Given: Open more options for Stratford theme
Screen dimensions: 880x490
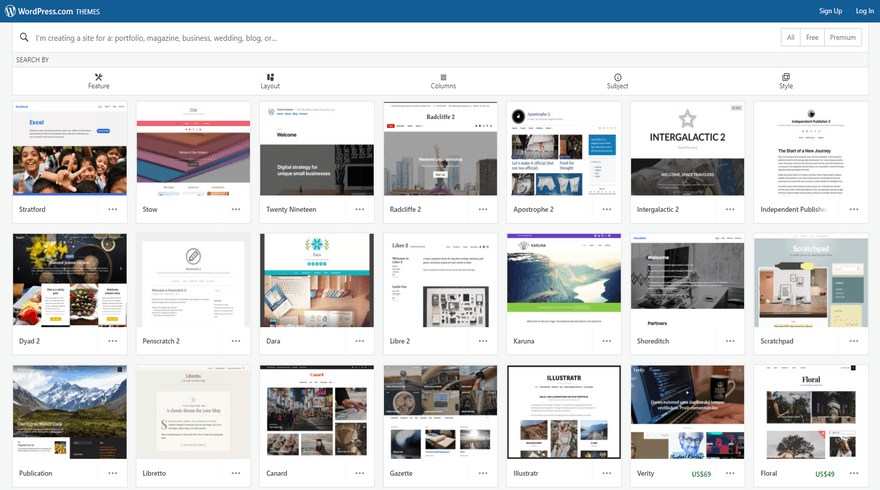Looking at the screenshot, I should click(x=113, y=209).
